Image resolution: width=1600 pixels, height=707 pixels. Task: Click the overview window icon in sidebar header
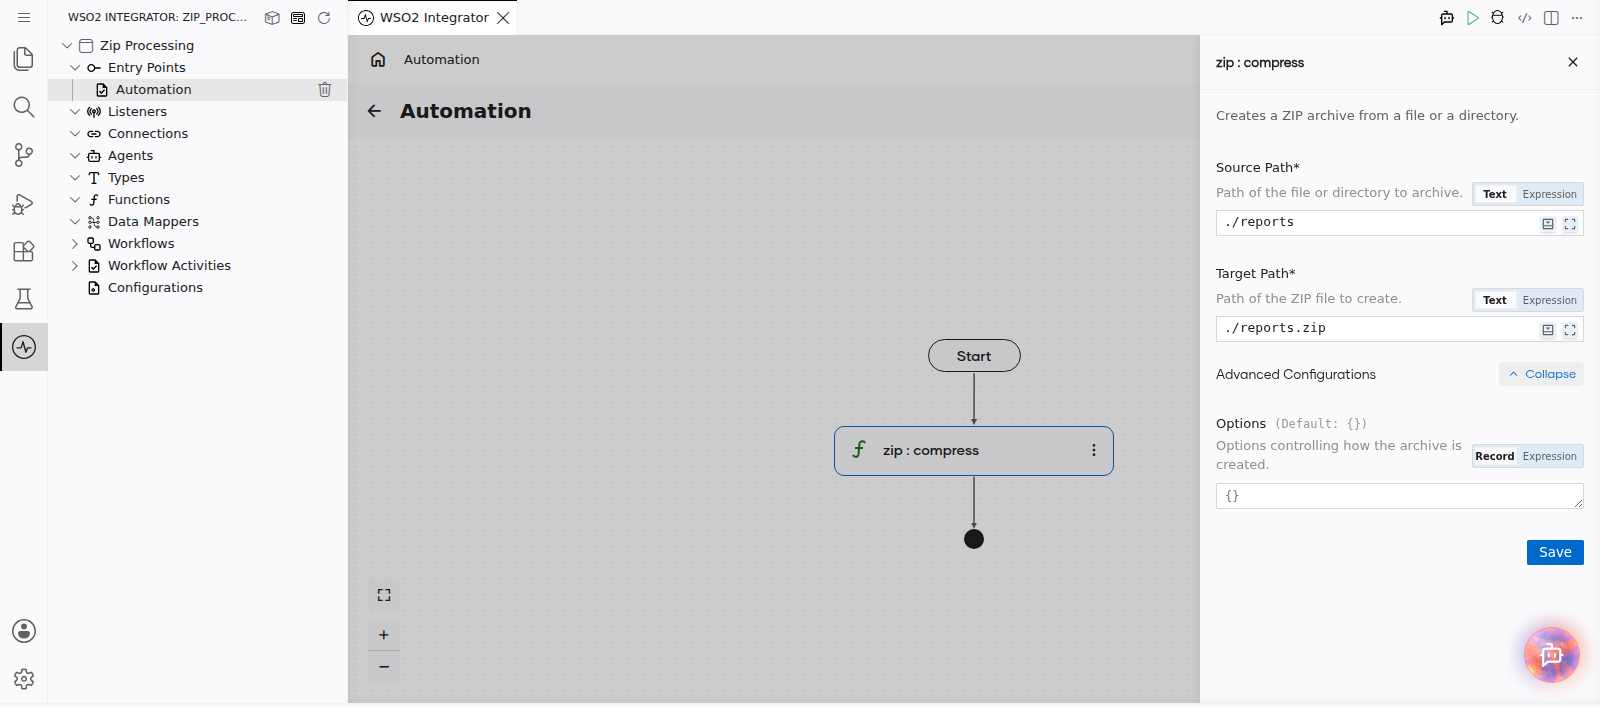(x=298, y=18)
